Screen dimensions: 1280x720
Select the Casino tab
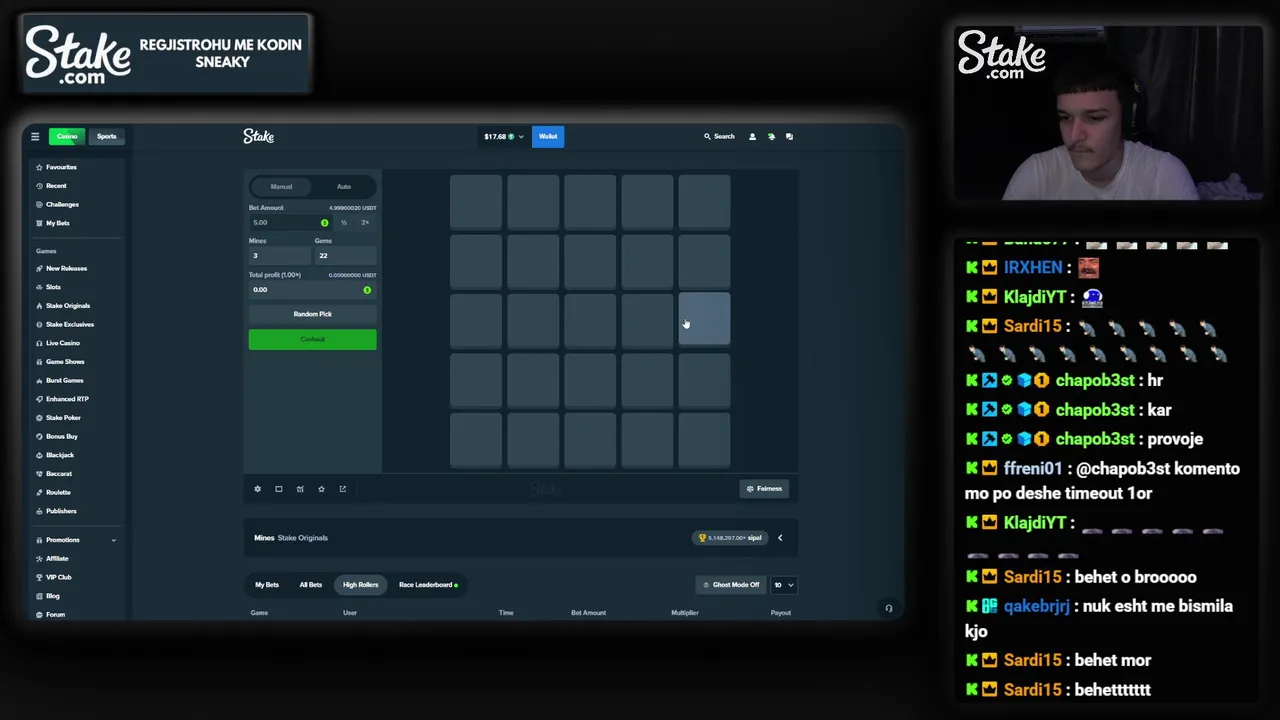pyautogui.click(x=67, y=136)
